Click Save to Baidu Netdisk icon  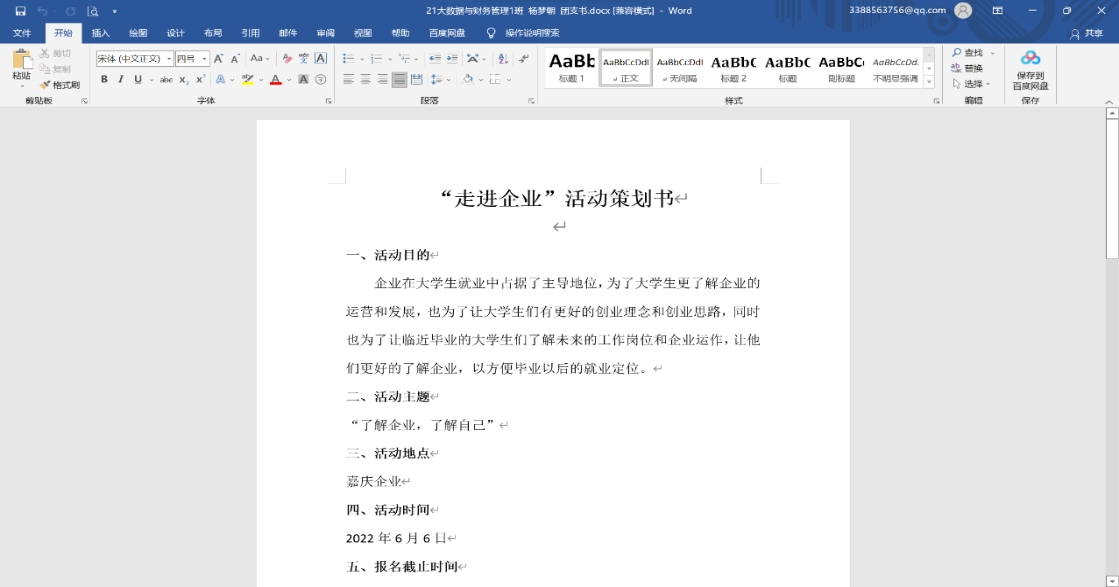[1030, 70]
